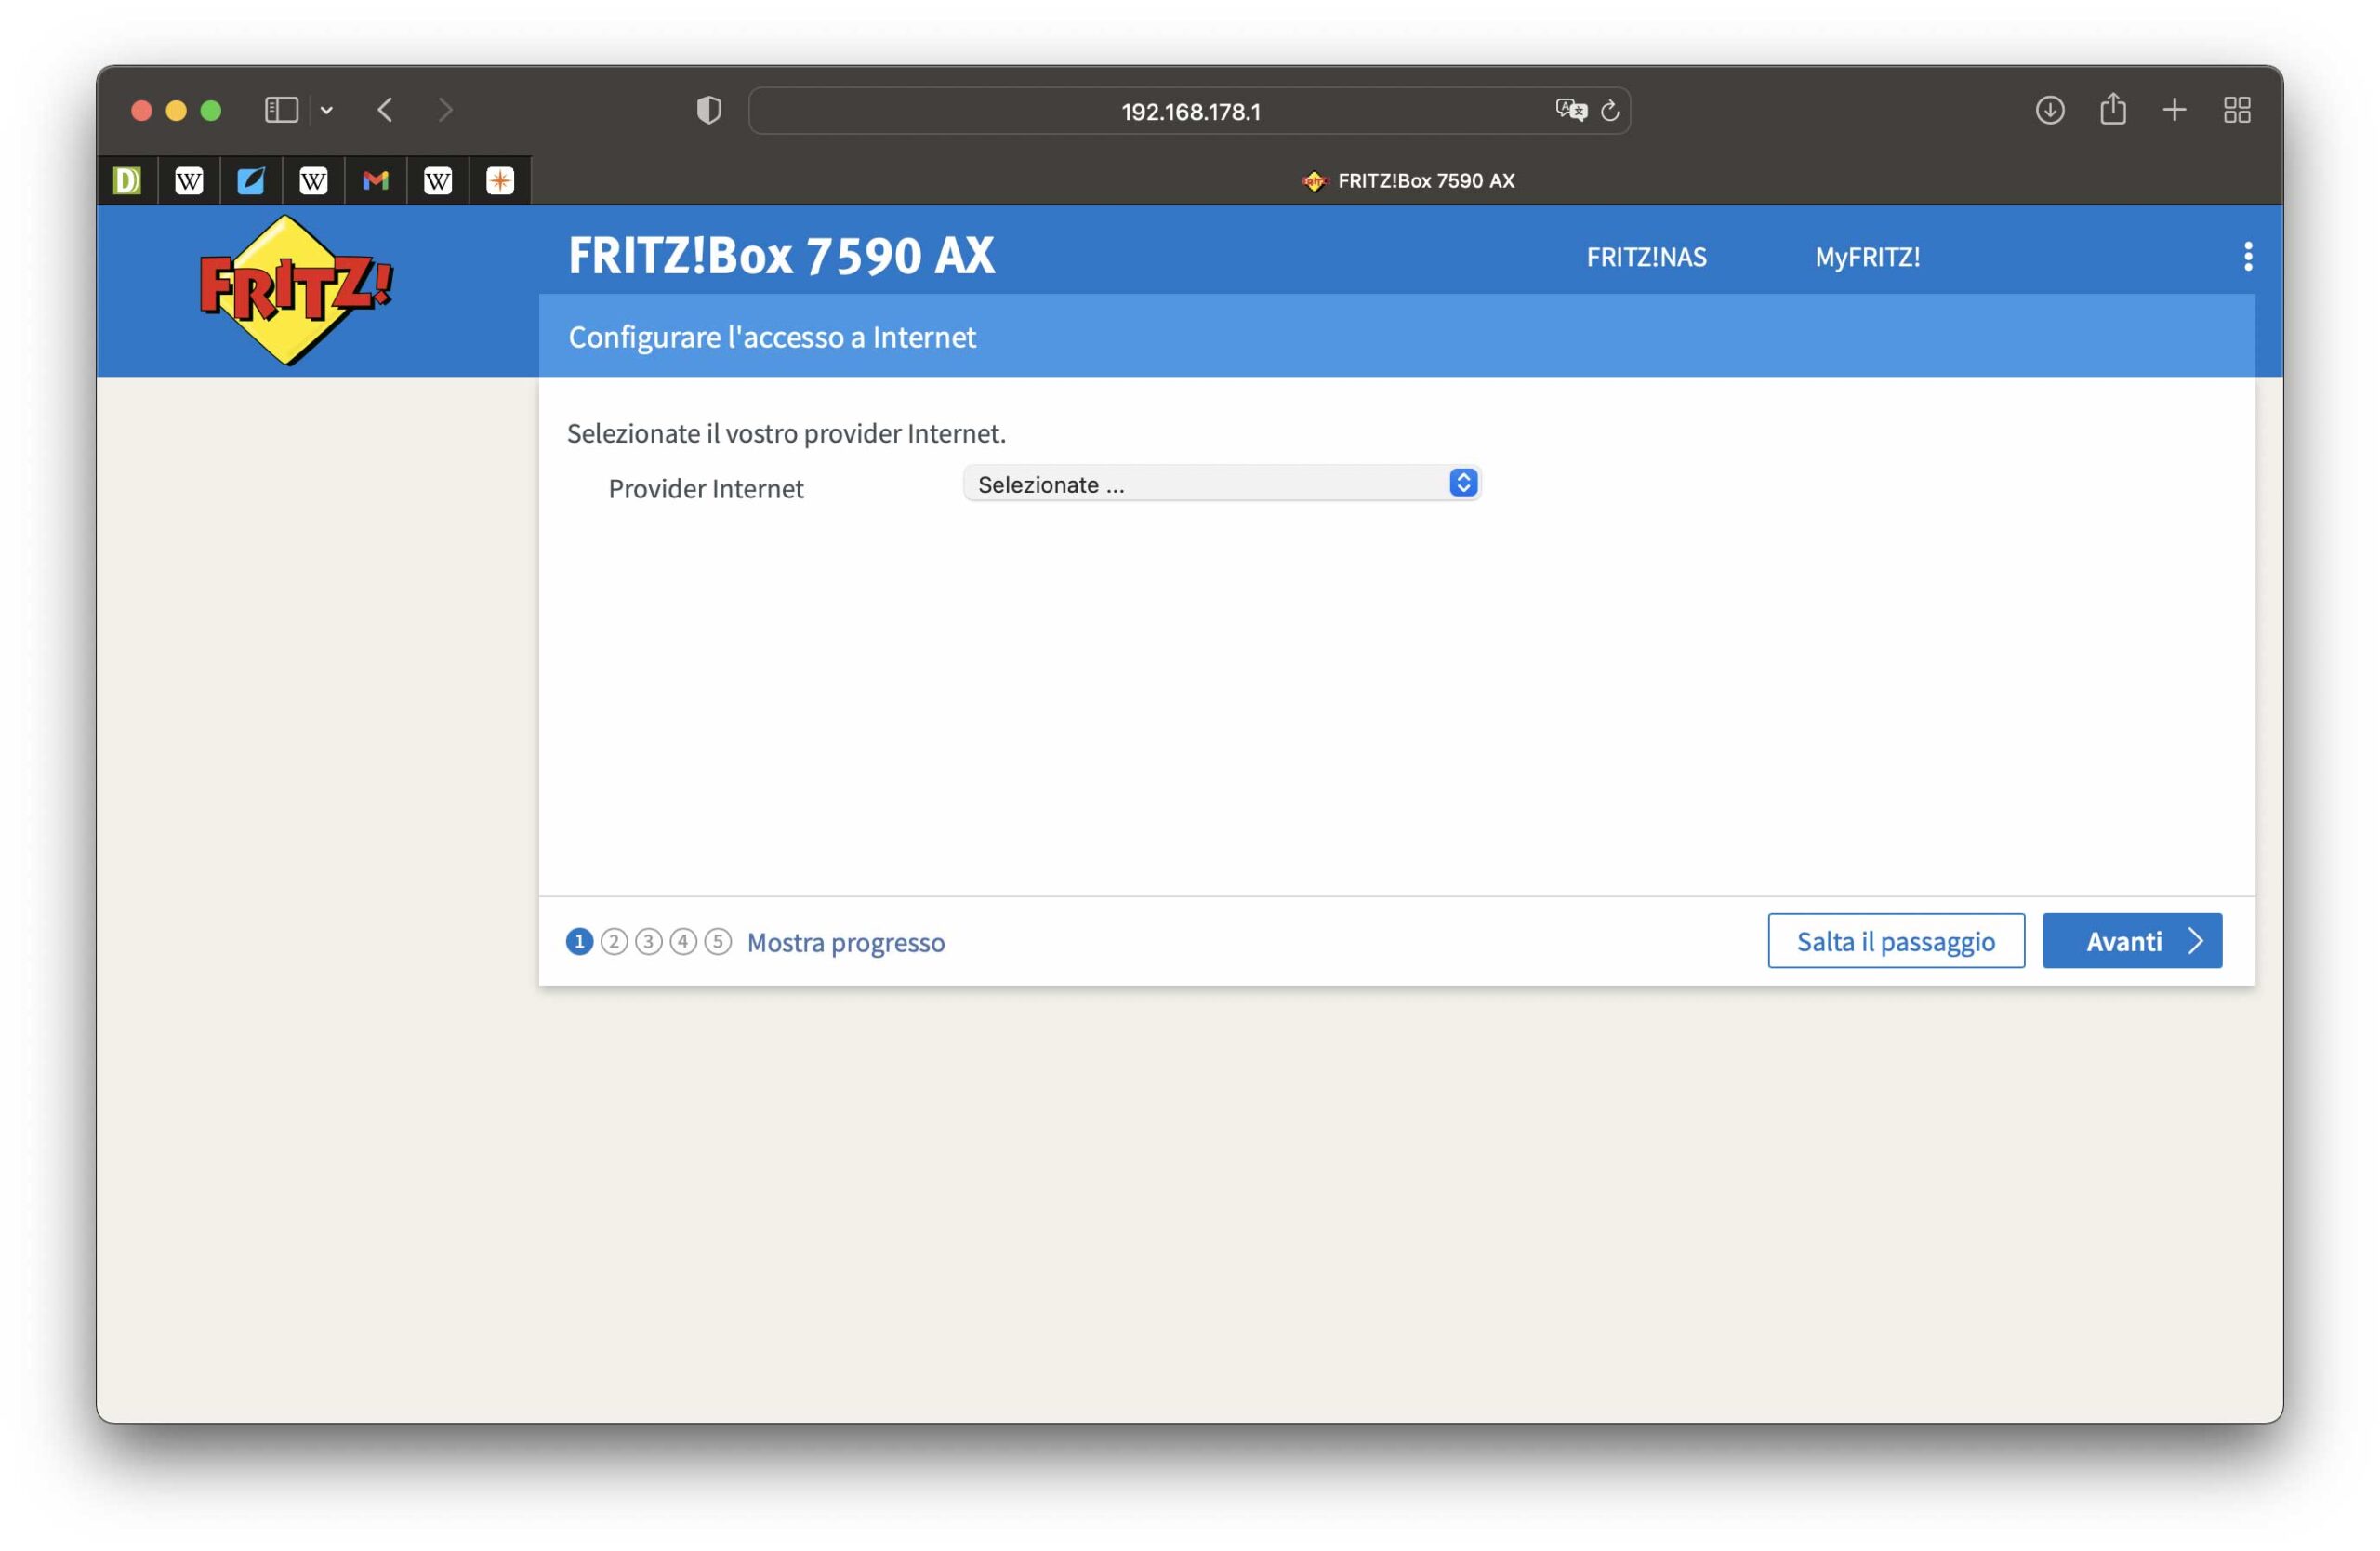This screenshot has width=2380, height=1551.
Task: Open the Provider Internet dropdown
Action: tap(1220, 484)
